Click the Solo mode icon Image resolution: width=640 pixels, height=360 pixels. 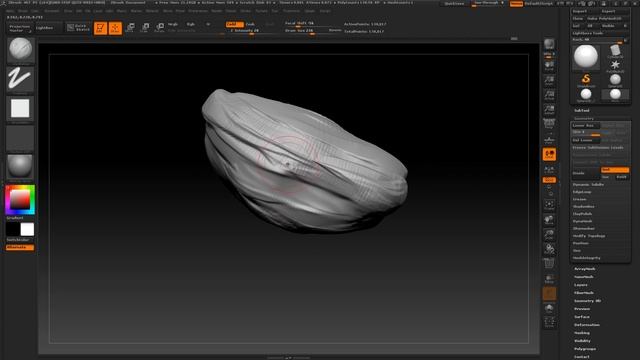(x=549, y=308)
